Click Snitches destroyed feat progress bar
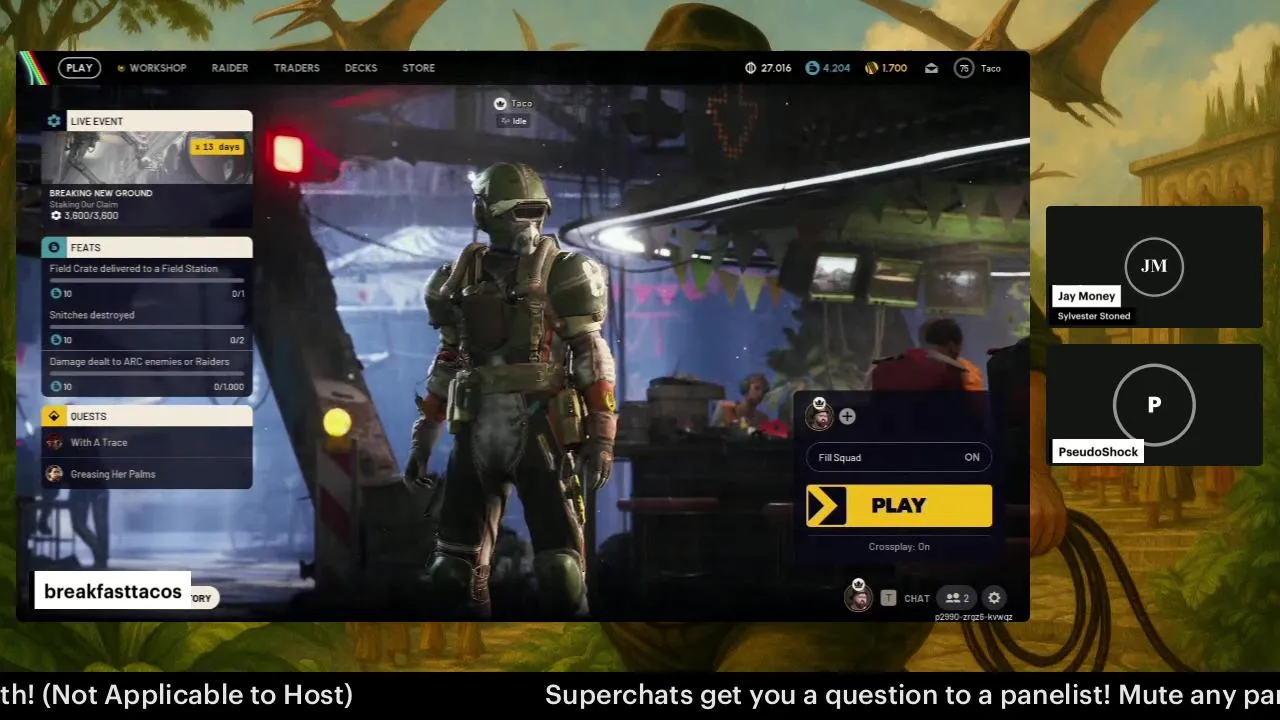The width and height of the screenshot is (1280, 720). (x=147, y=326)
